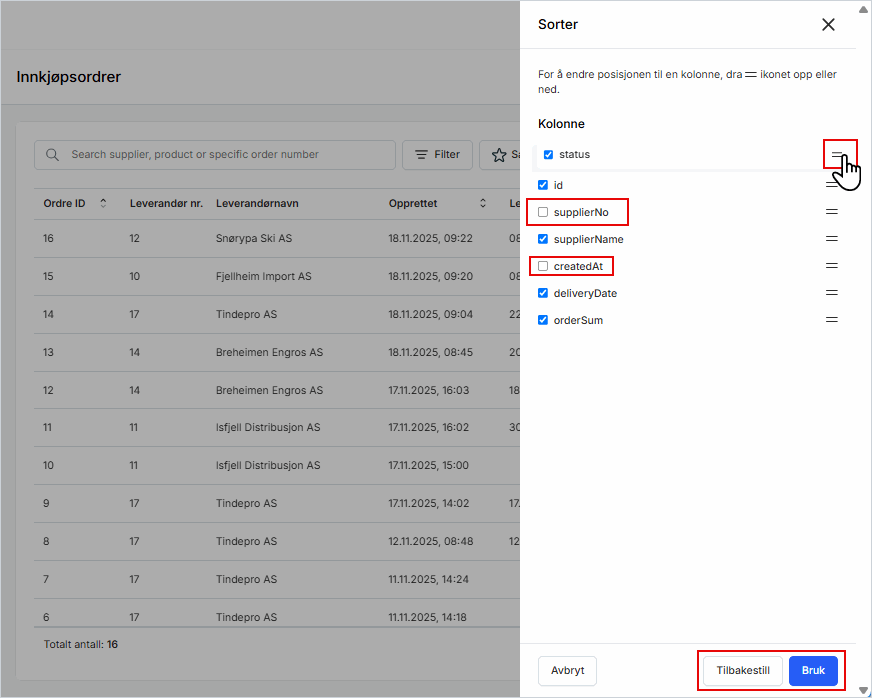This screenshot has width=872, height=698.
Task: Uncheck the status column checkbox
Action: [x=548, y=155]
